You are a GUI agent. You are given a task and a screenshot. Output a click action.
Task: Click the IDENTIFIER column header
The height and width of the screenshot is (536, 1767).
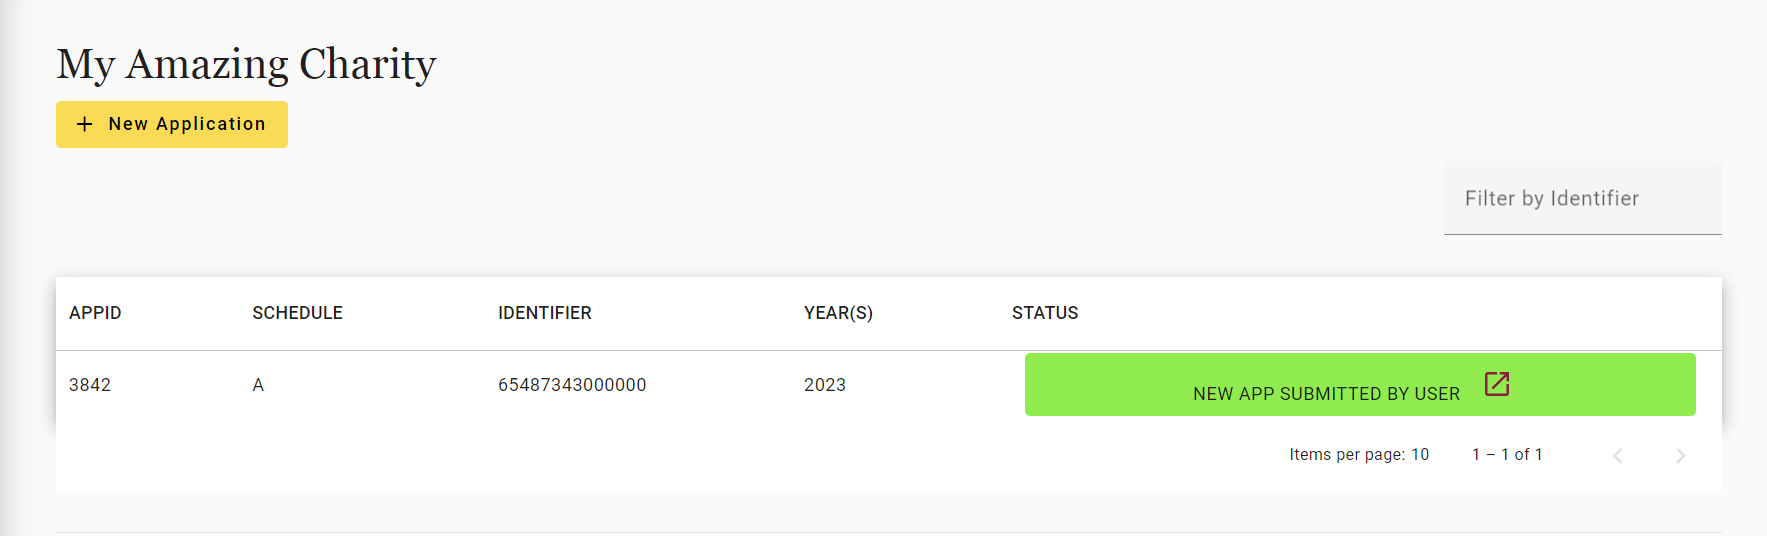[x=544, y=313]
